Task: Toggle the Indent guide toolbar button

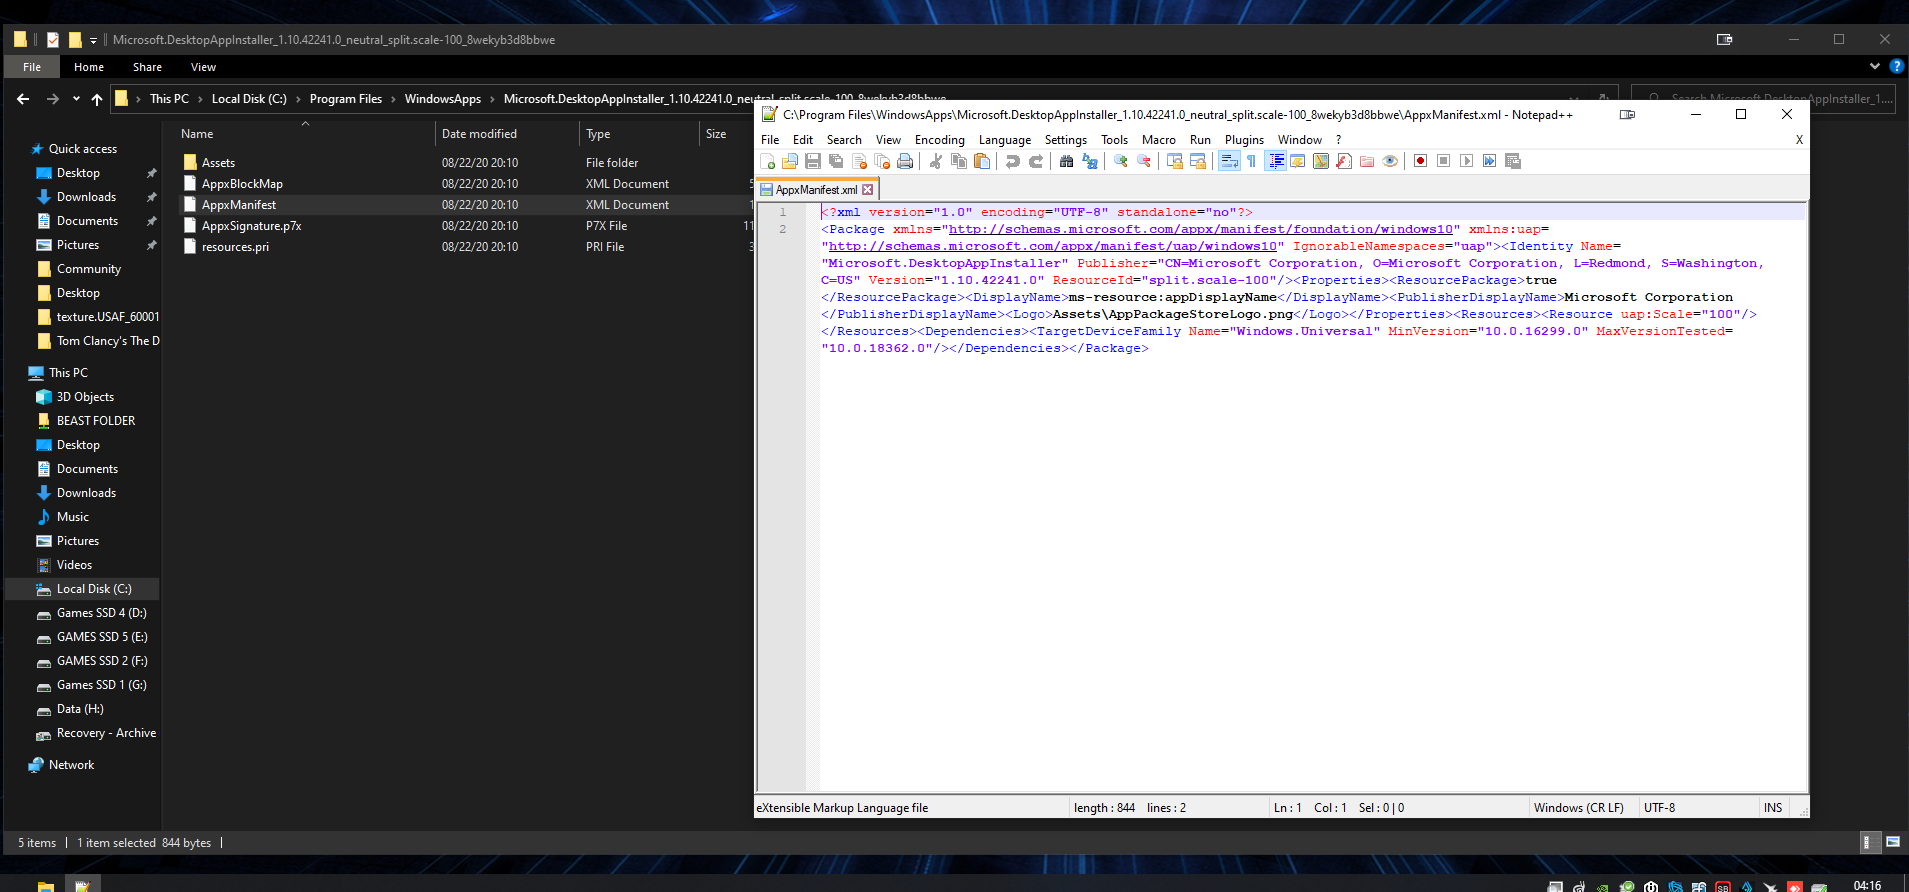Action: pyautogui.click(x=1275, y=161)
